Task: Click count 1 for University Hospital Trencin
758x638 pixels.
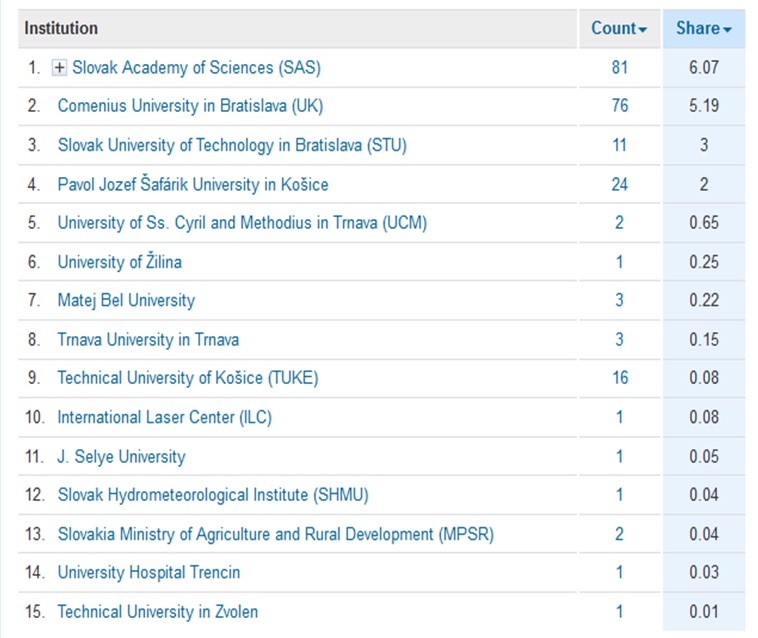Action: click(x=619, y=572)
